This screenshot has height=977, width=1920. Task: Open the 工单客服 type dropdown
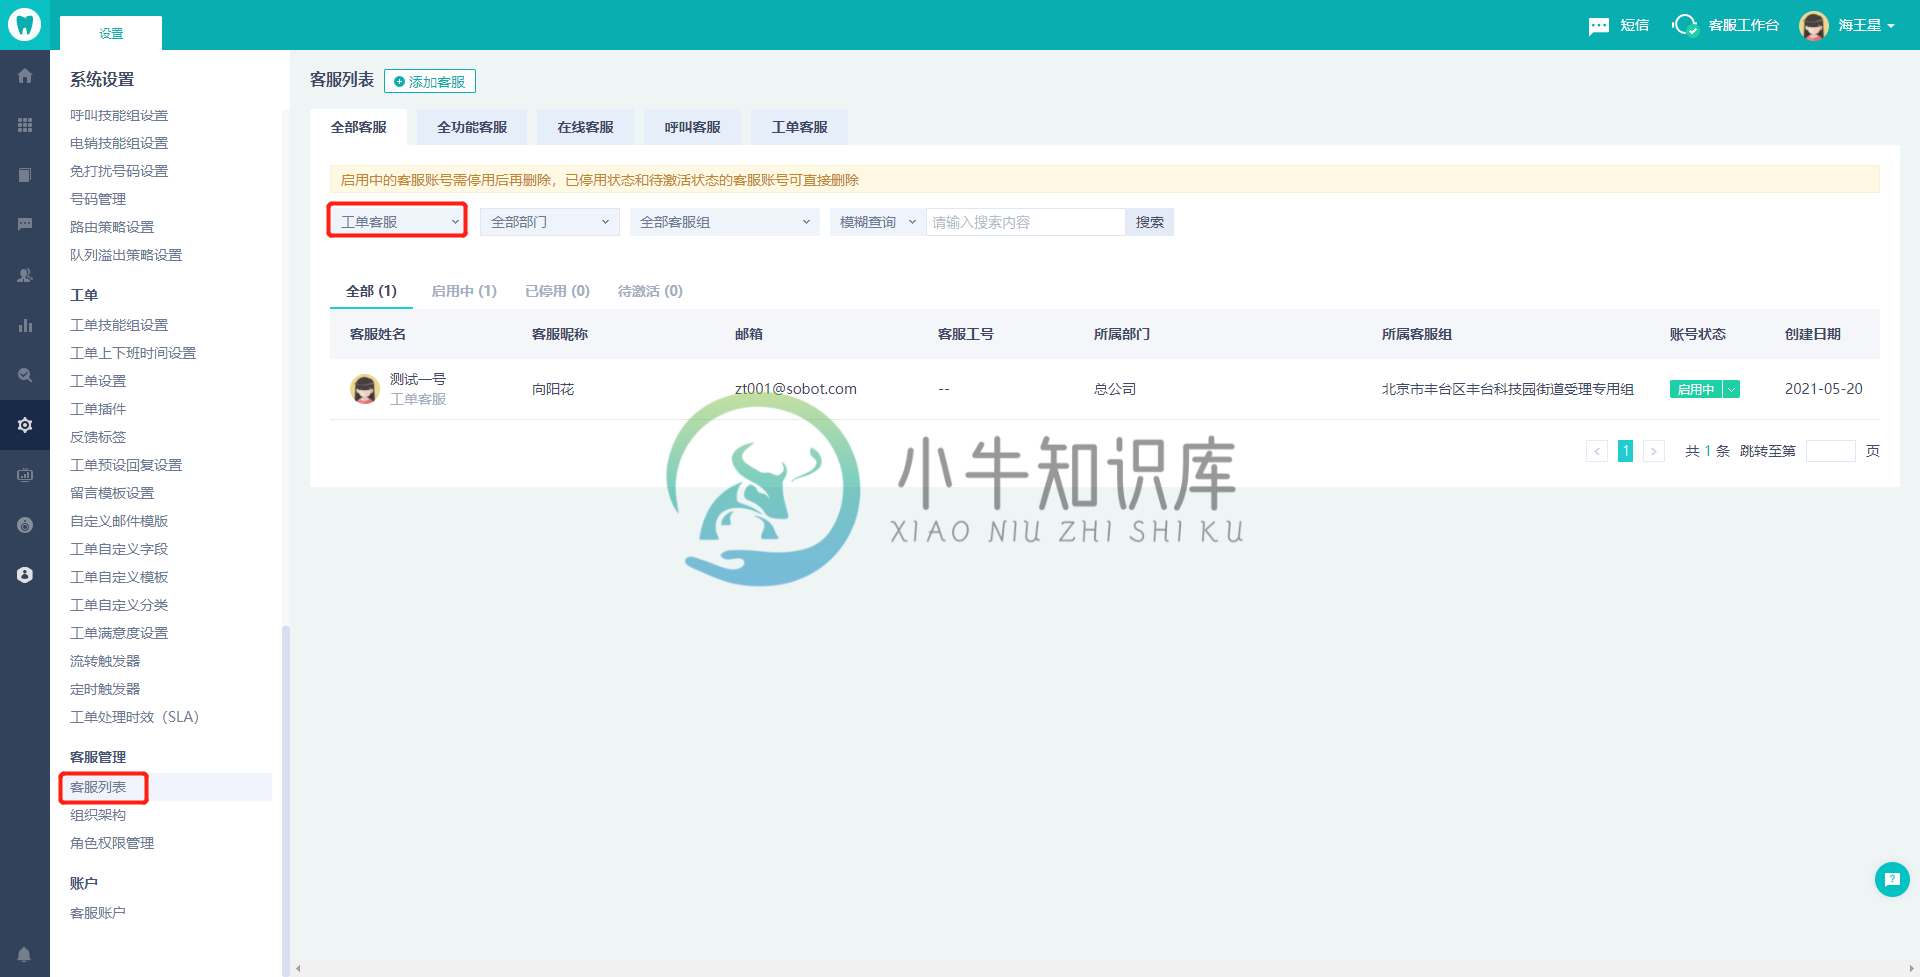coord(398,221)
